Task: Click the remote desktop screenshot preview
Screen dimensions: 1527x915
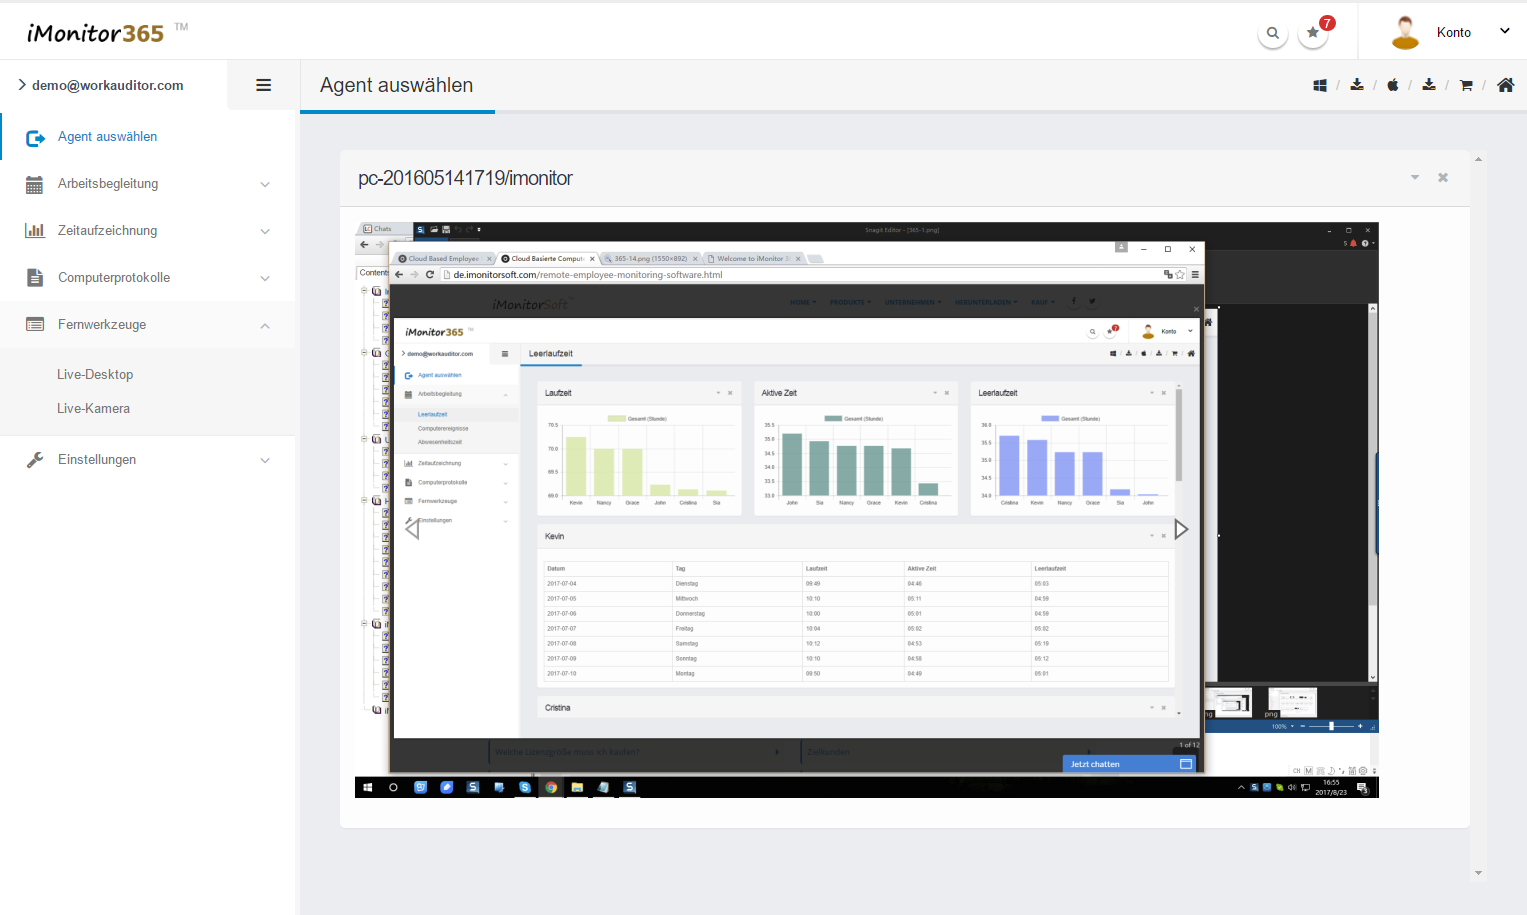Action: [x=866, y=510]
